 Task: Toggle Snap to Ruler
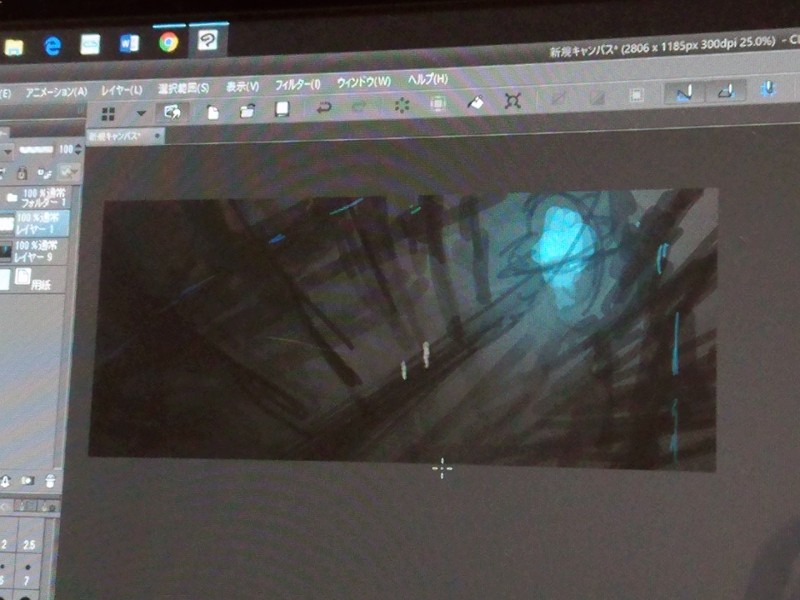(684, 93)
